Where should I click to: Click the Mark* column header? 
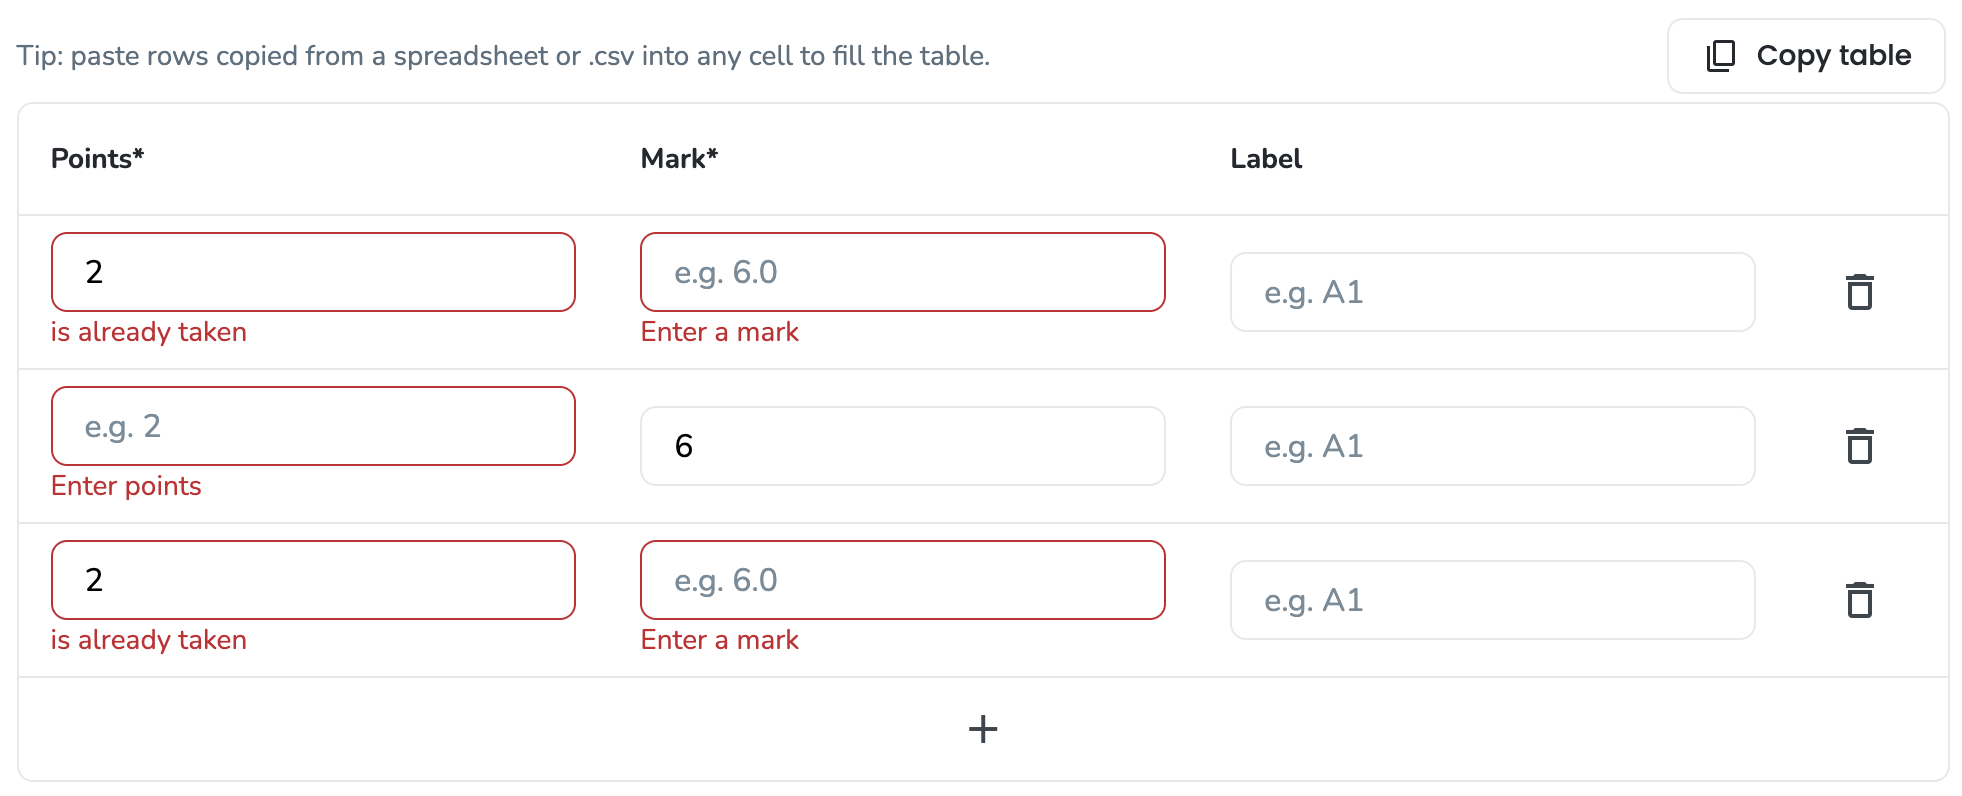[x=679, y=159]
